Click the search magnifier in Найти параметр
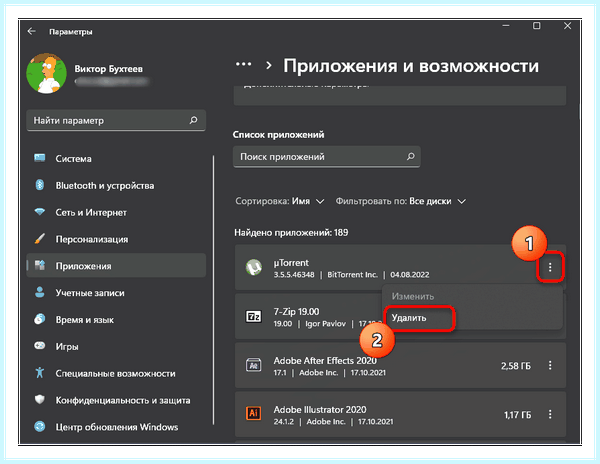600x464 pixels. (x=194, y=120)
